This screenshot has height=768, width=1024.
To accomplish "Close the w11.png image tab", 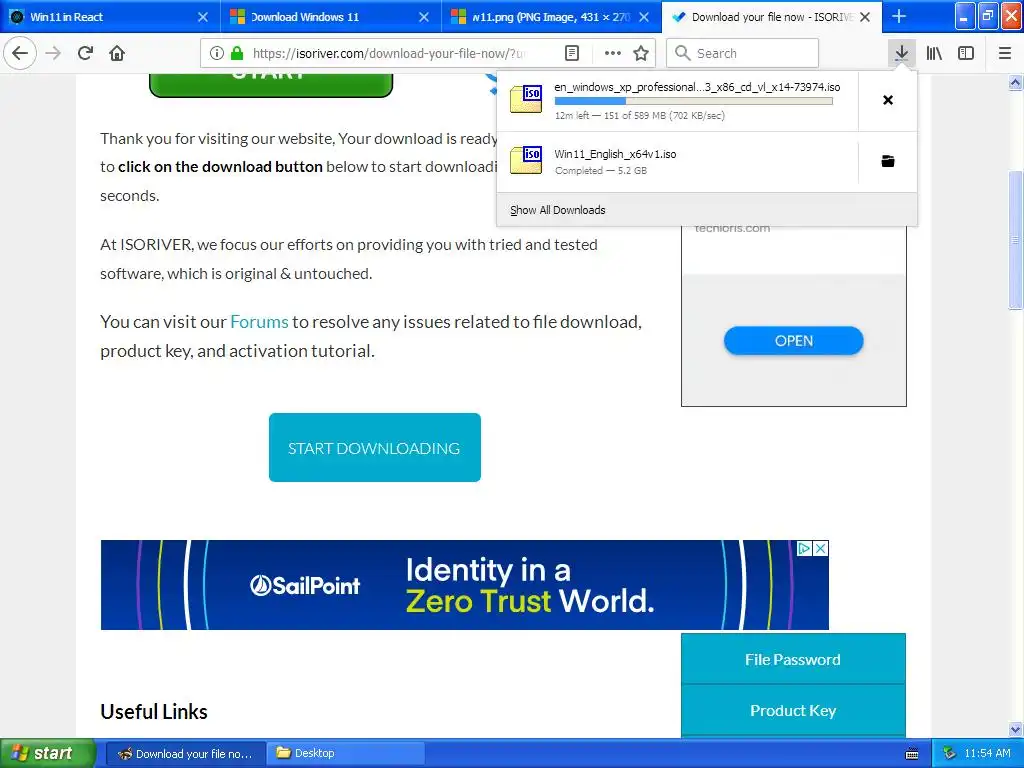I will pyautogui.click(x=644, y=17).
